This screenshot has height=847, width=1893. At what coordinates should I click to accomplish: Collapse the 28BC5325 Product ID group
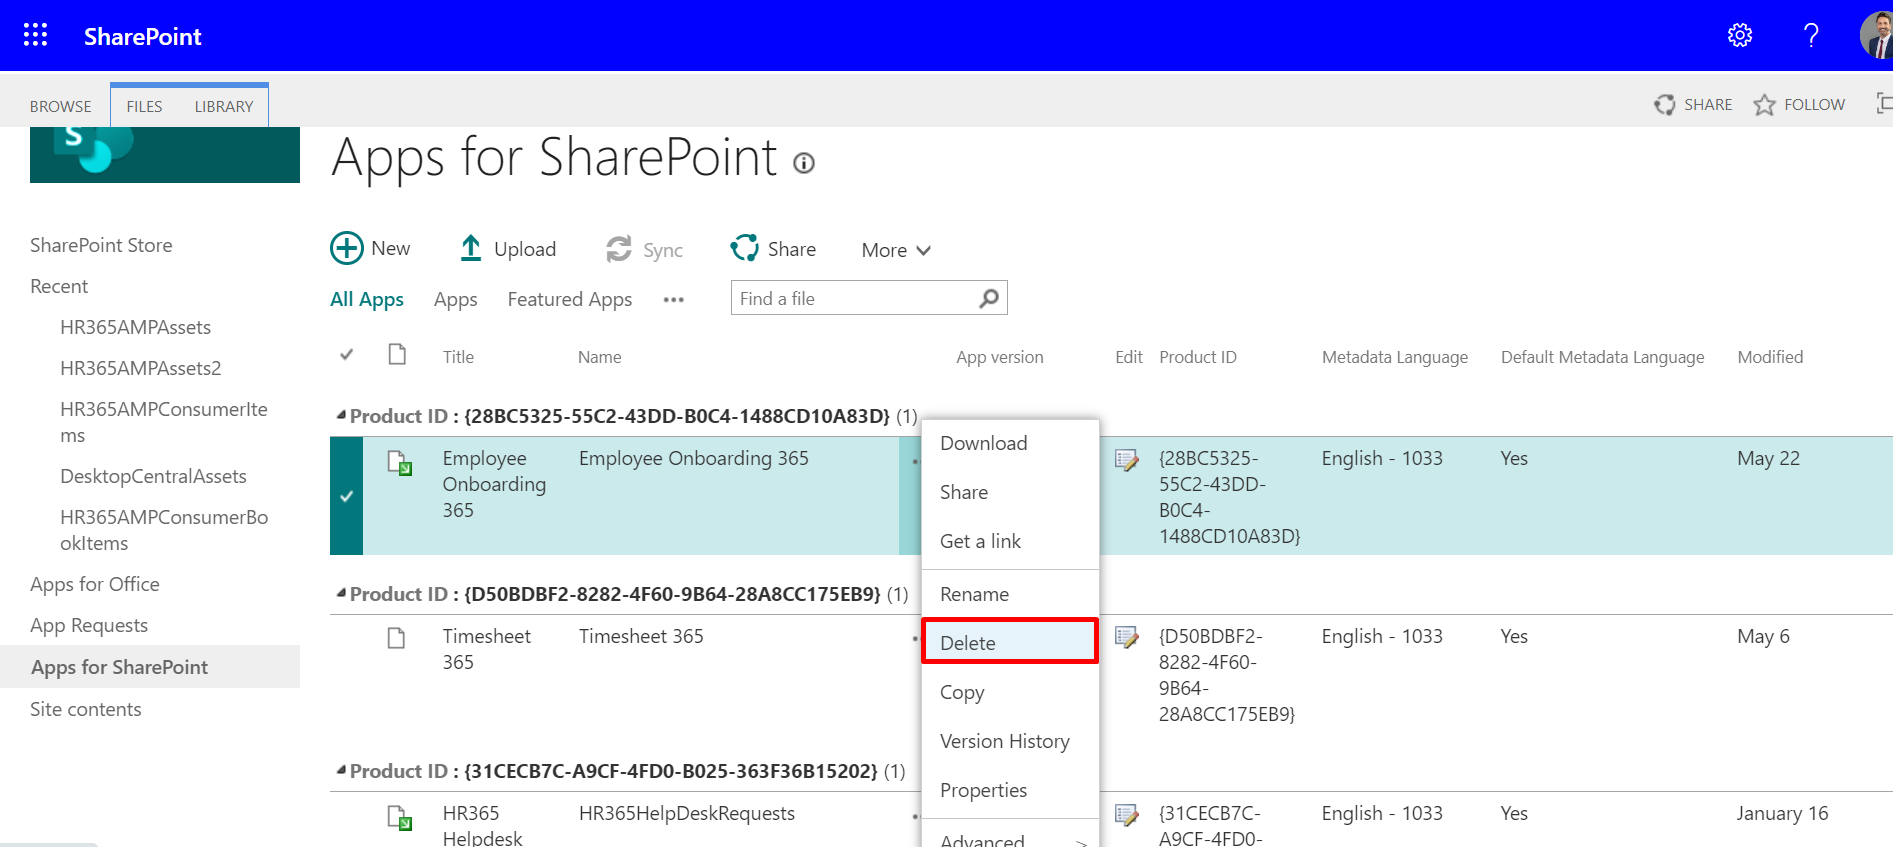[341, 415]
